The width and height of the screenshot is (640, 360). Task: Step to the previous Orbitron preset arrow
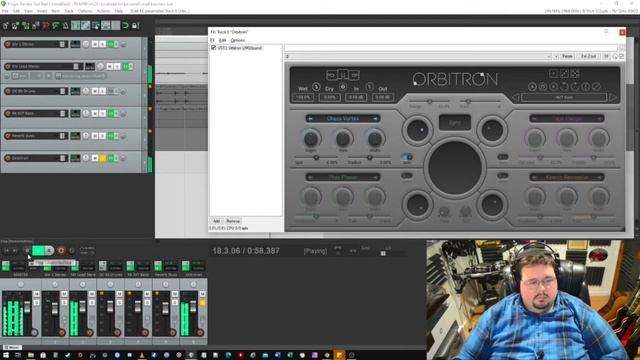(x=516, y=98)
